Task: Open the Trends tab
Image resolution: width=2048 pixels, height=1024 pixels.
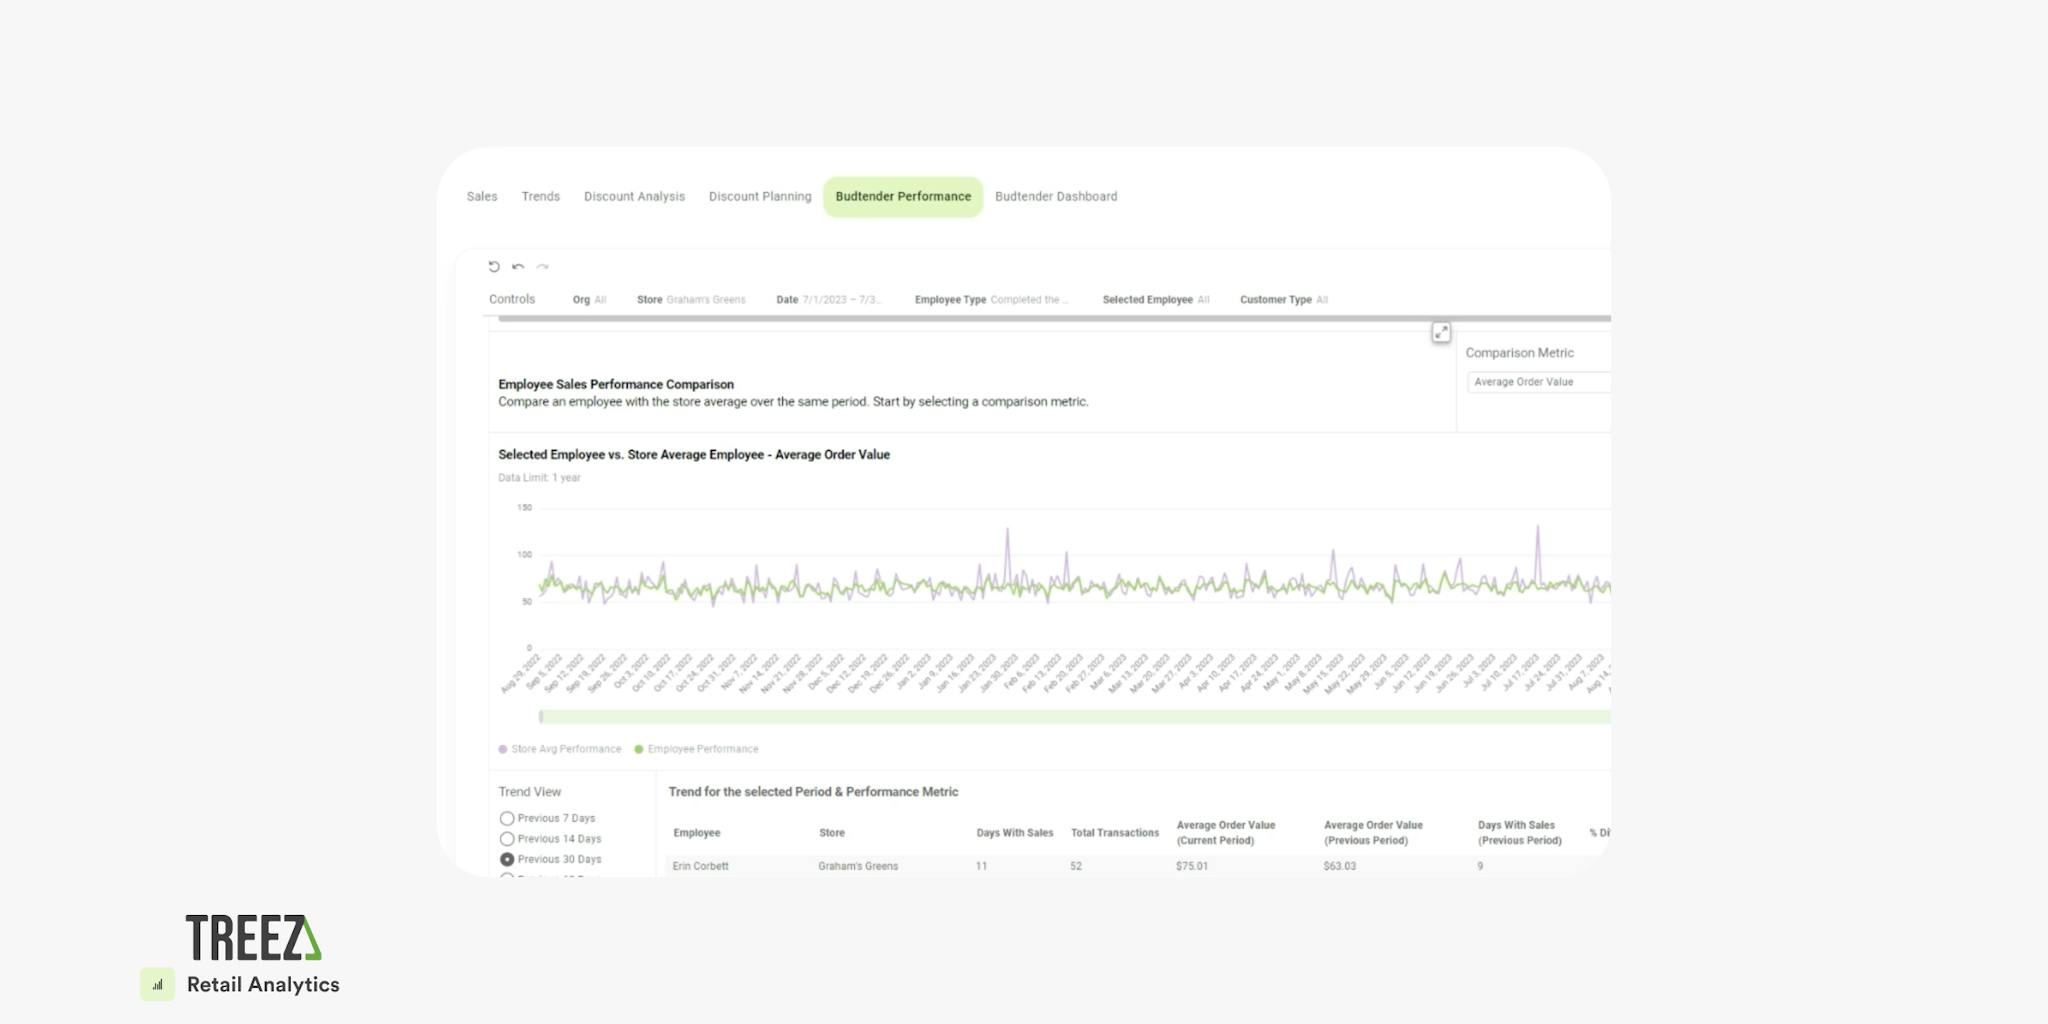Action: pos(540,196)
